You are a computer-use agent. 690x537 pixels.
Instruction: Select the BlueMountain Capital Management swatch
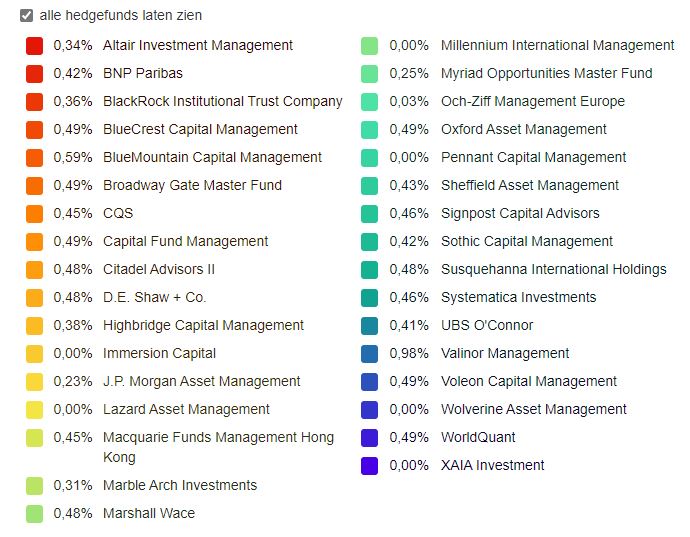pos(35,157)
